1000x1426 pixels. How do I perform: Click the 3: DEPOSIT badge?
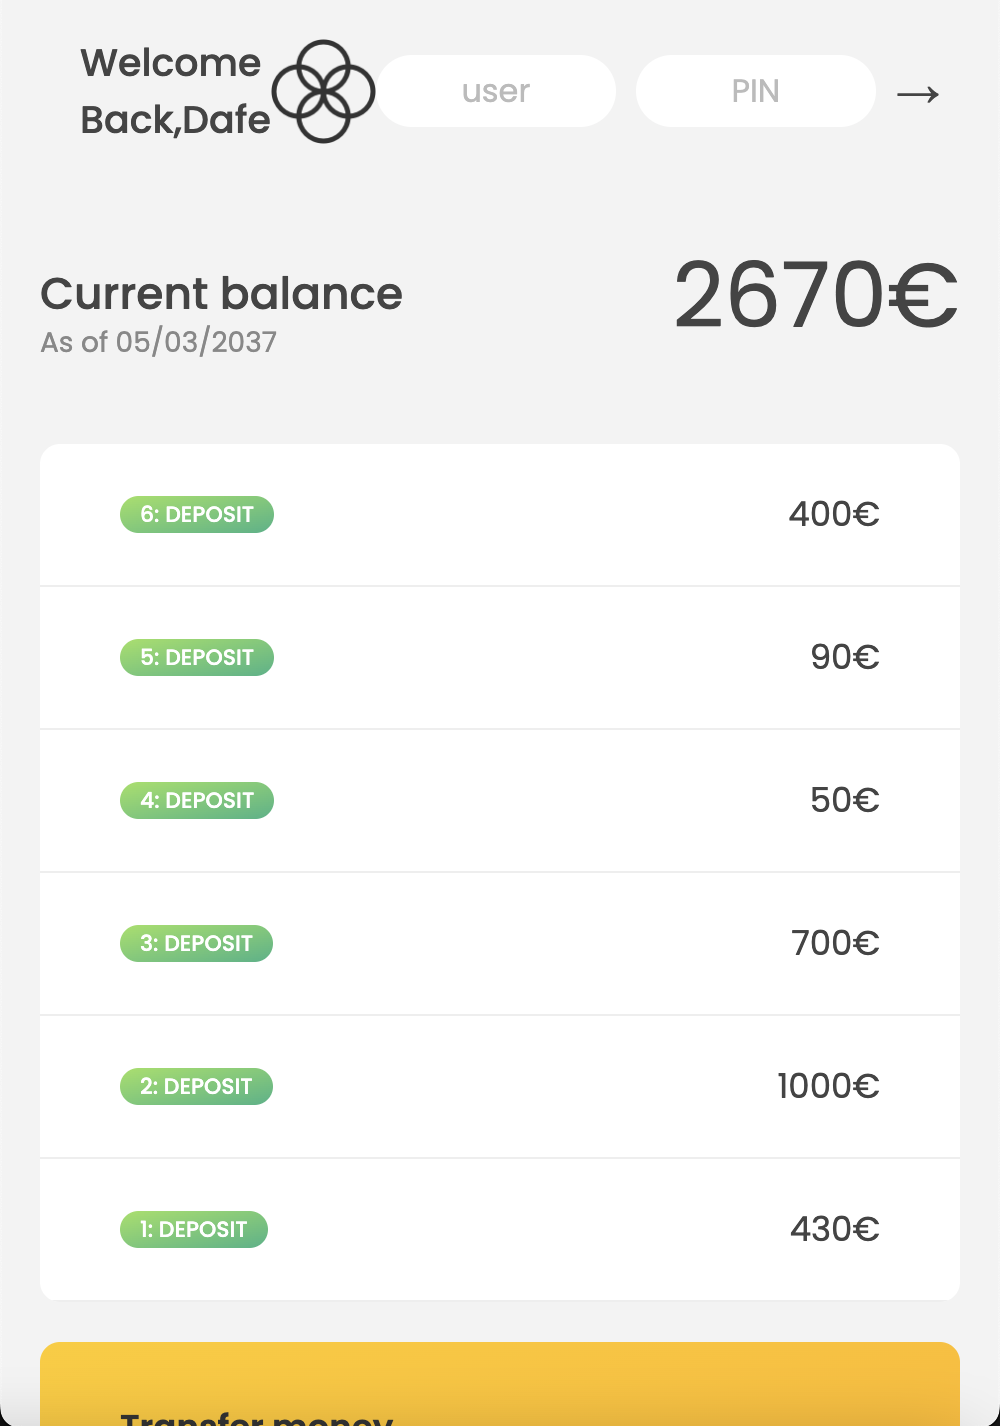point(196,944)
